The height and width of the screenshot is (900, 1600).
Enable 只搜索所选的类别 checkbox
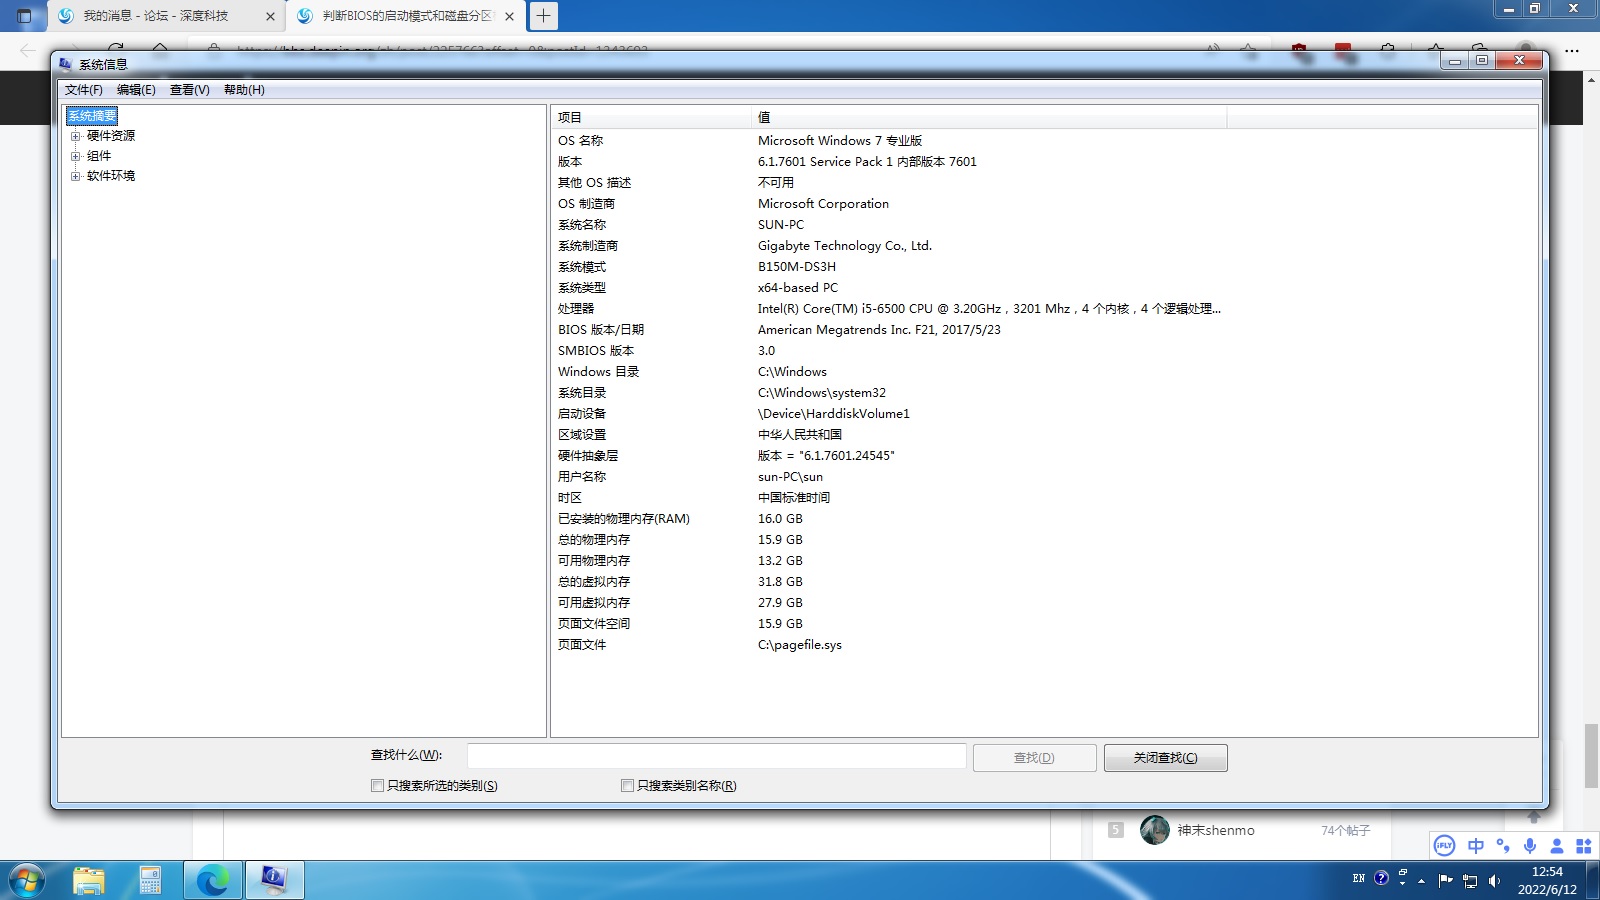(377, 786)
